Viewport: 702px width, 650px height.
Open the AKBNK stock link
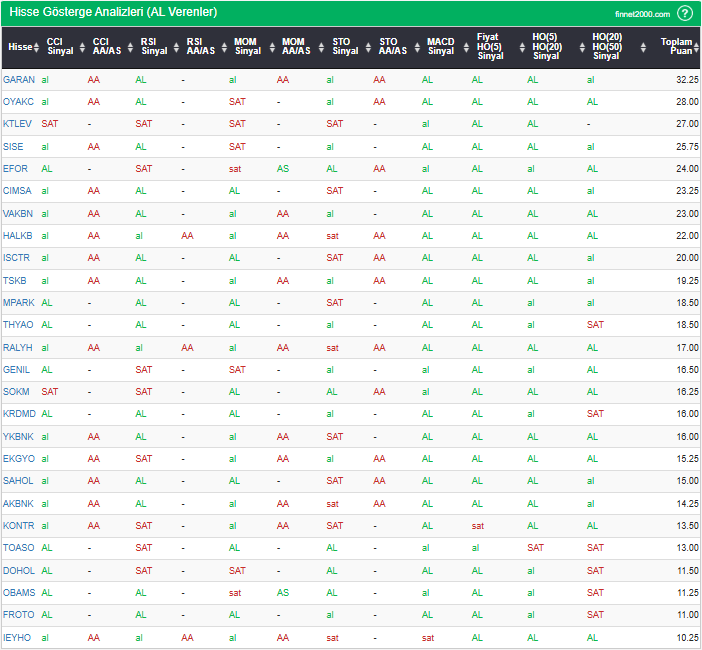(x=18, y=503)
